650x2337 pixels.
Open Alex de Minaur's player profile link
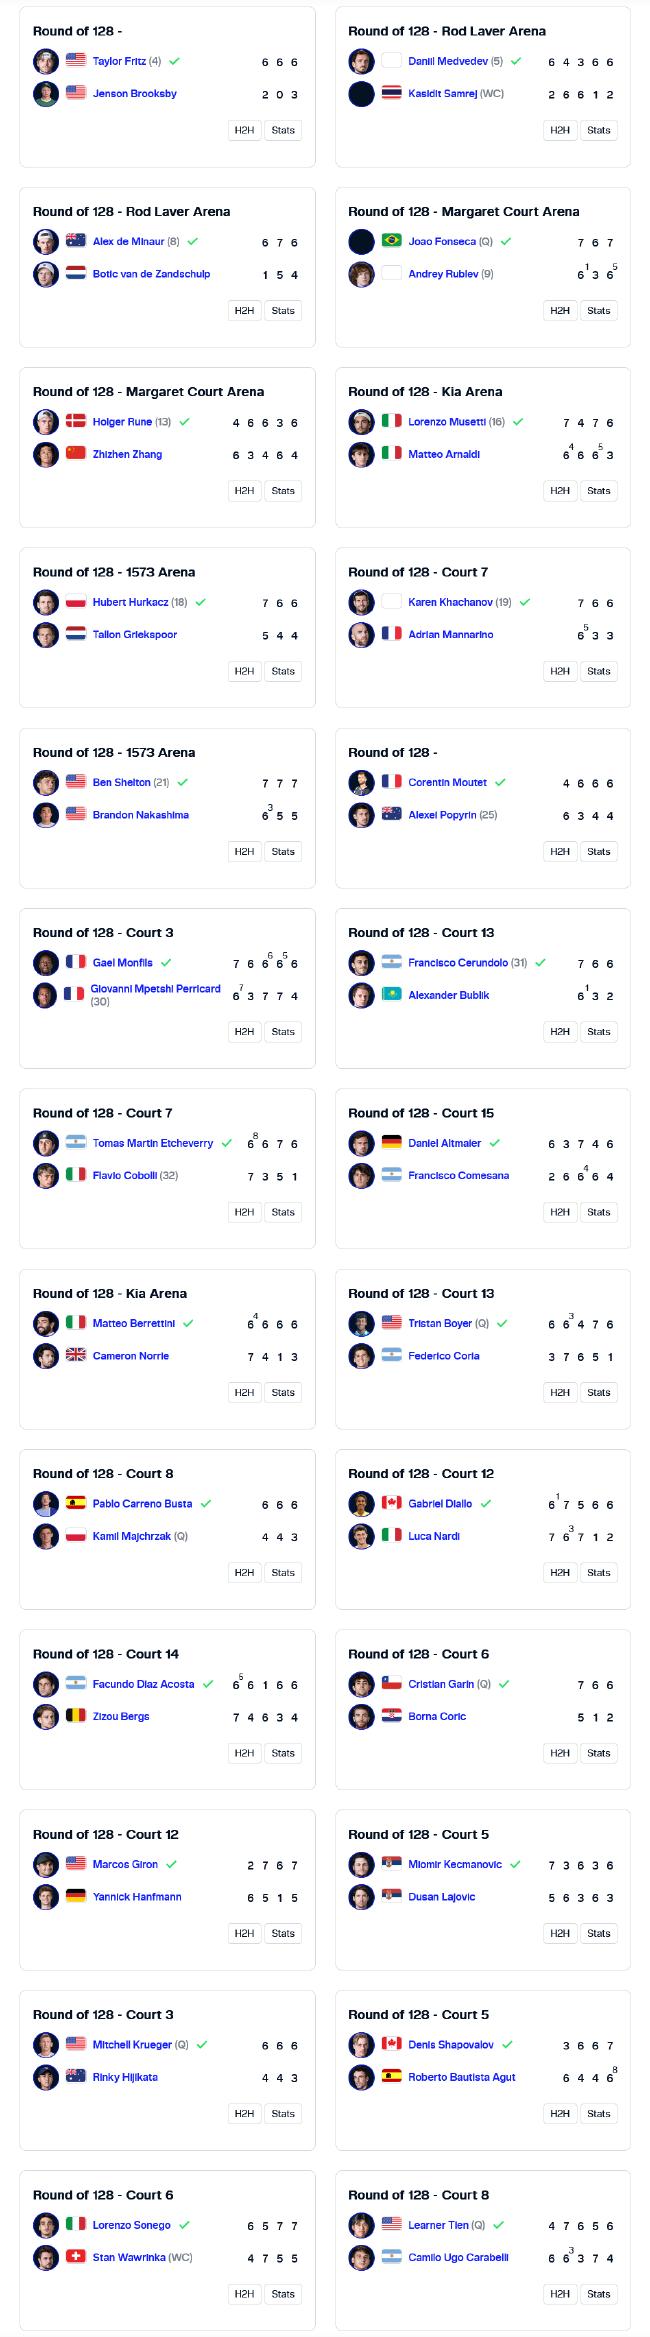pyautogui.click(x=129, y=242)
